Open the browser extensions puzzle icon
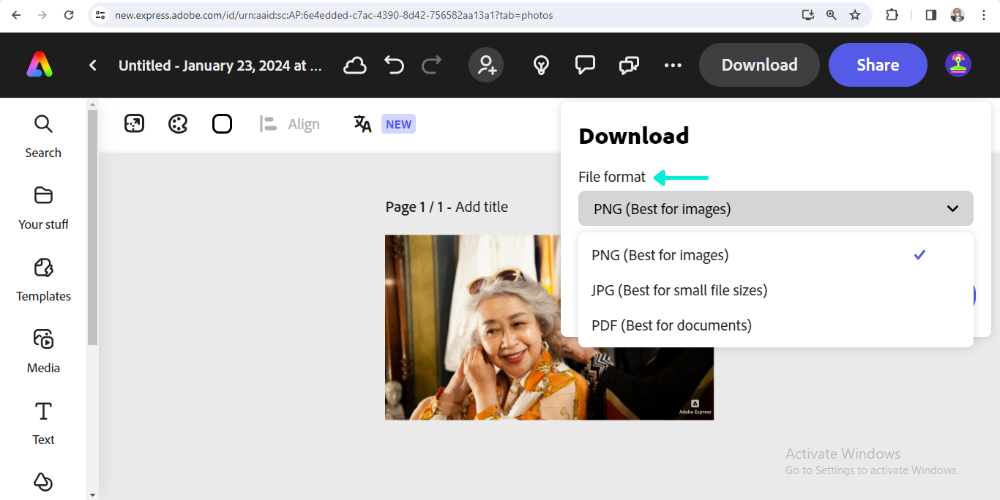The height and width of the screenshot is (500, 1000). coord(892,15)
